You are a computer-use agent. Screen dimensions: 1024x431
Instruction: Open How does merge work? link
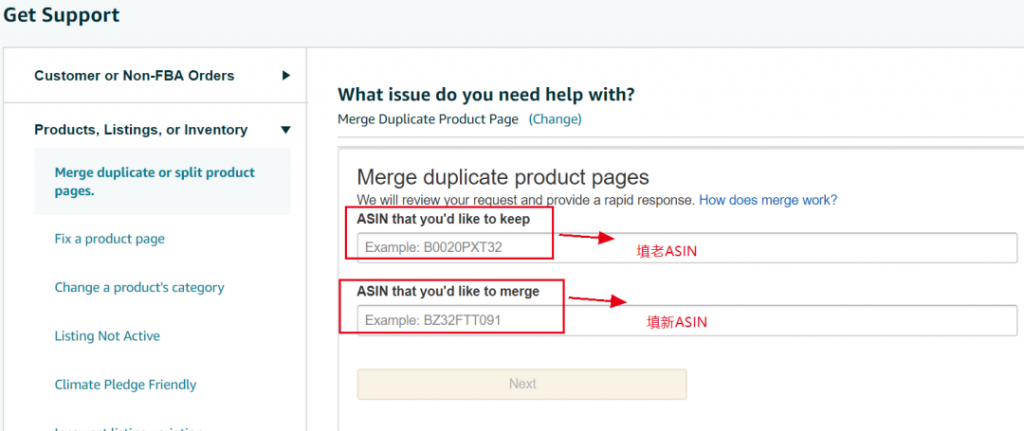coord(768,200)
